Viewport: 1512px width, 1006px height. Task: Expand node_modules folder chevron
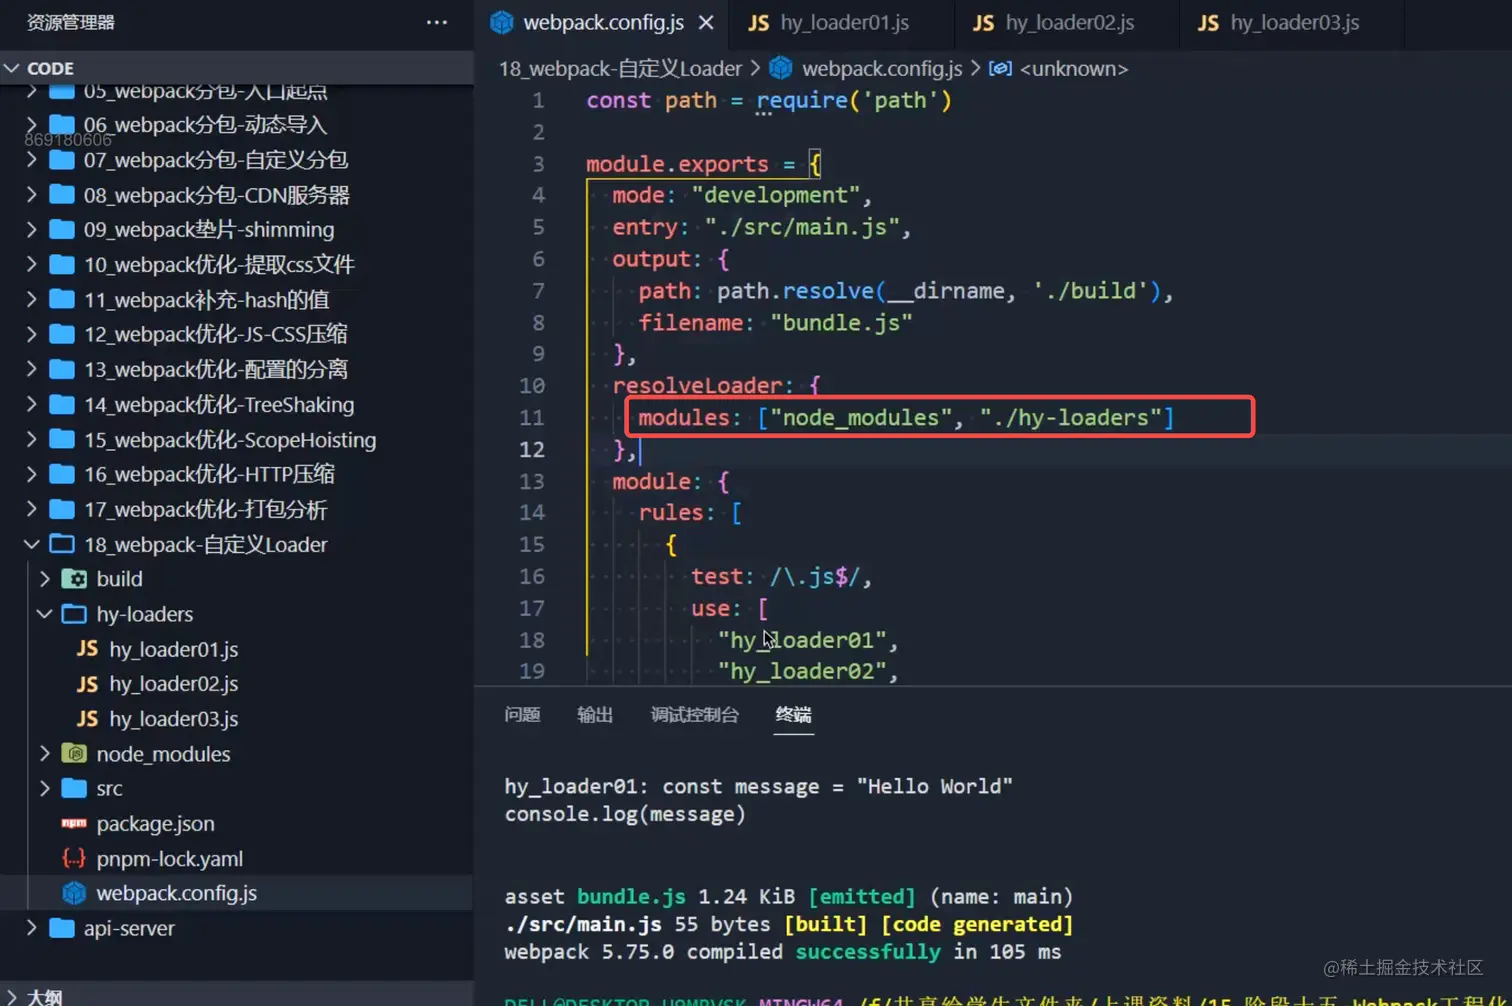(x=44, y=754)
